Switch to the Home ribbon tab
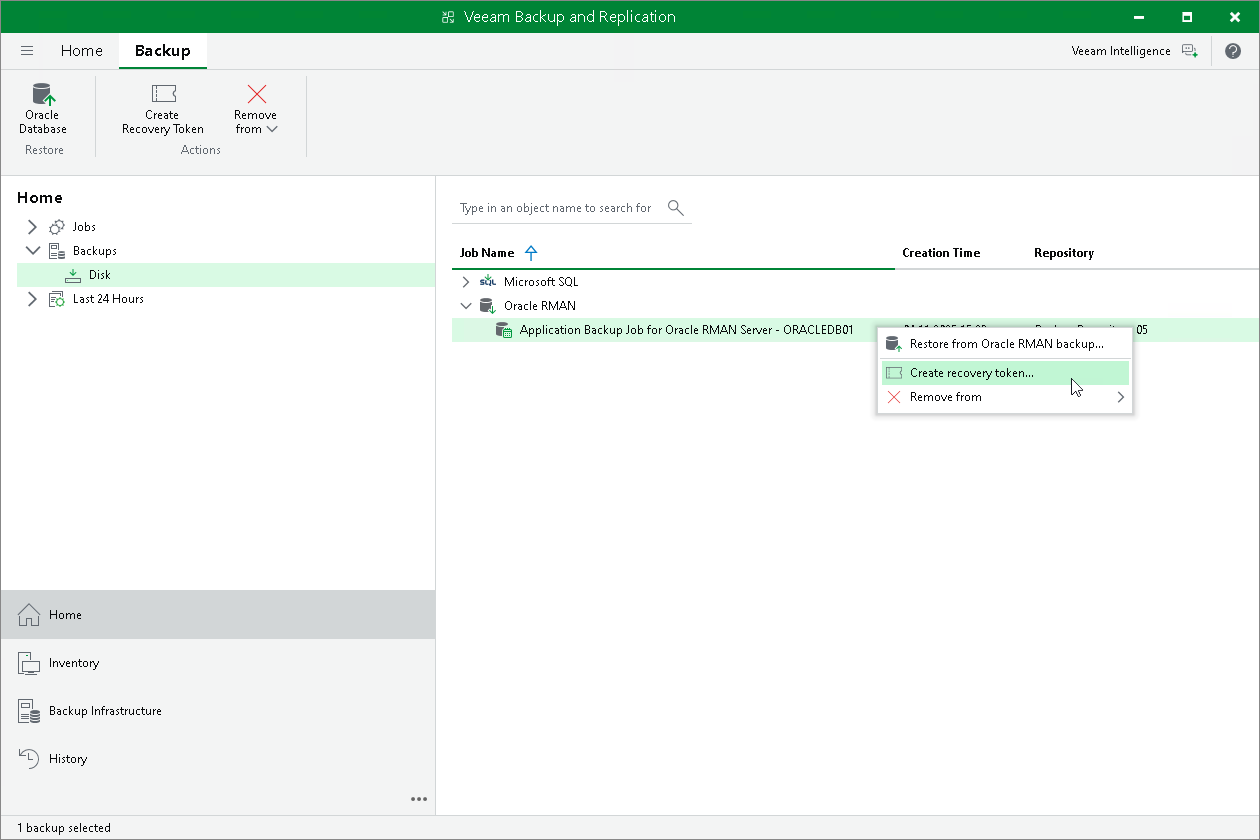Viewport: 1260px width, 840px height. (82, 51)
